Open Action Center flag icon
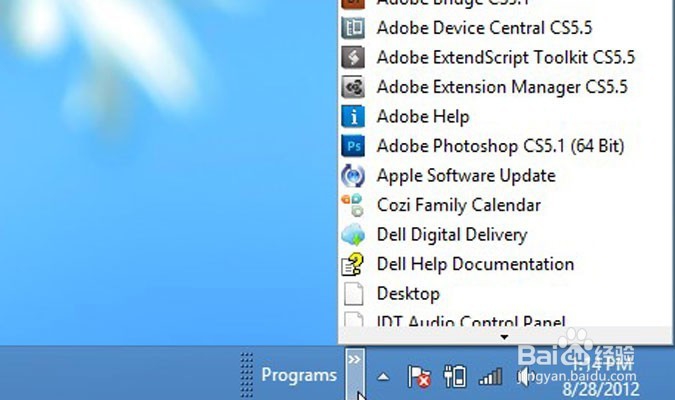Viewport: 675px width, 400px height. [x=419, y=376]
